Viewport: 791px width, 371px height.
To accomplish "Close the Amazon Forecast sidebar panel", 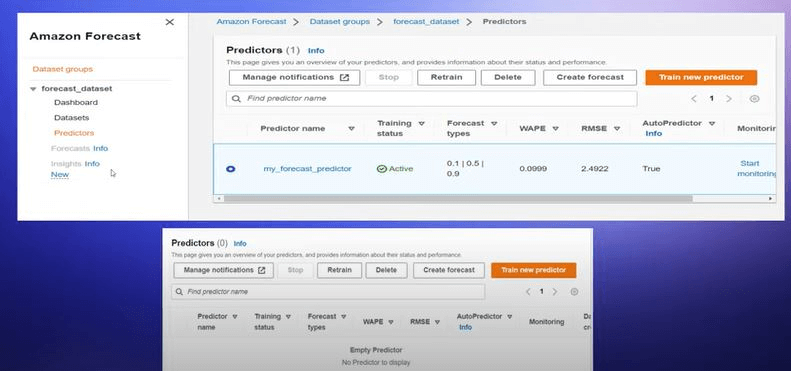I will click(x=170, y=22).
